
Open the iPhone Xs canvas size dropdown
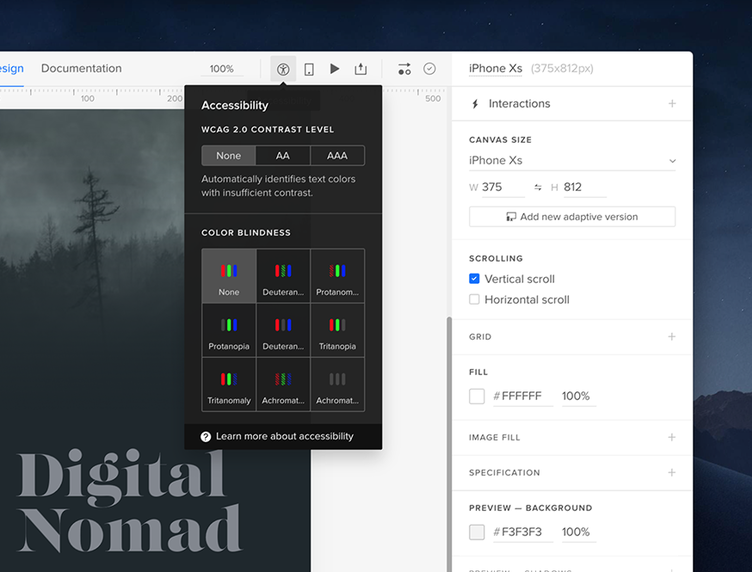[572, 161]
